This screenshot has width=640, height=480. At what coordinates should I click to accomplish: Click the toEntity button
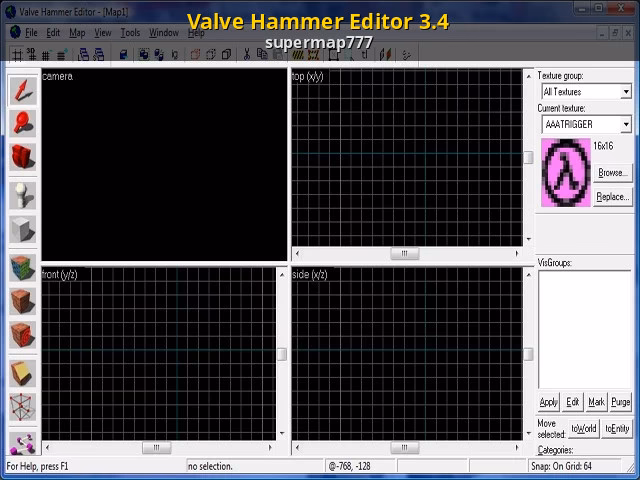click(617, 429)
